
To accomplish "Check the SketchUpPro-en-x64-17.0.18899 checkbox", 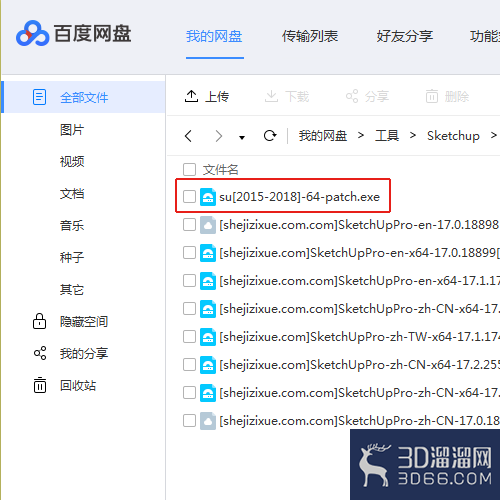I will click(x=189, y=253).
